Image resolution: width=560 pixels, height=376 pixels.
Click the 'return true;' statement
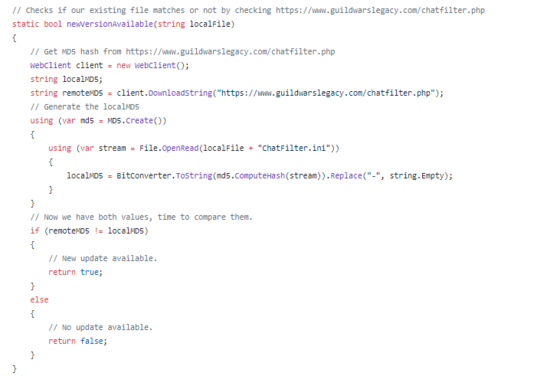point(75,272)
